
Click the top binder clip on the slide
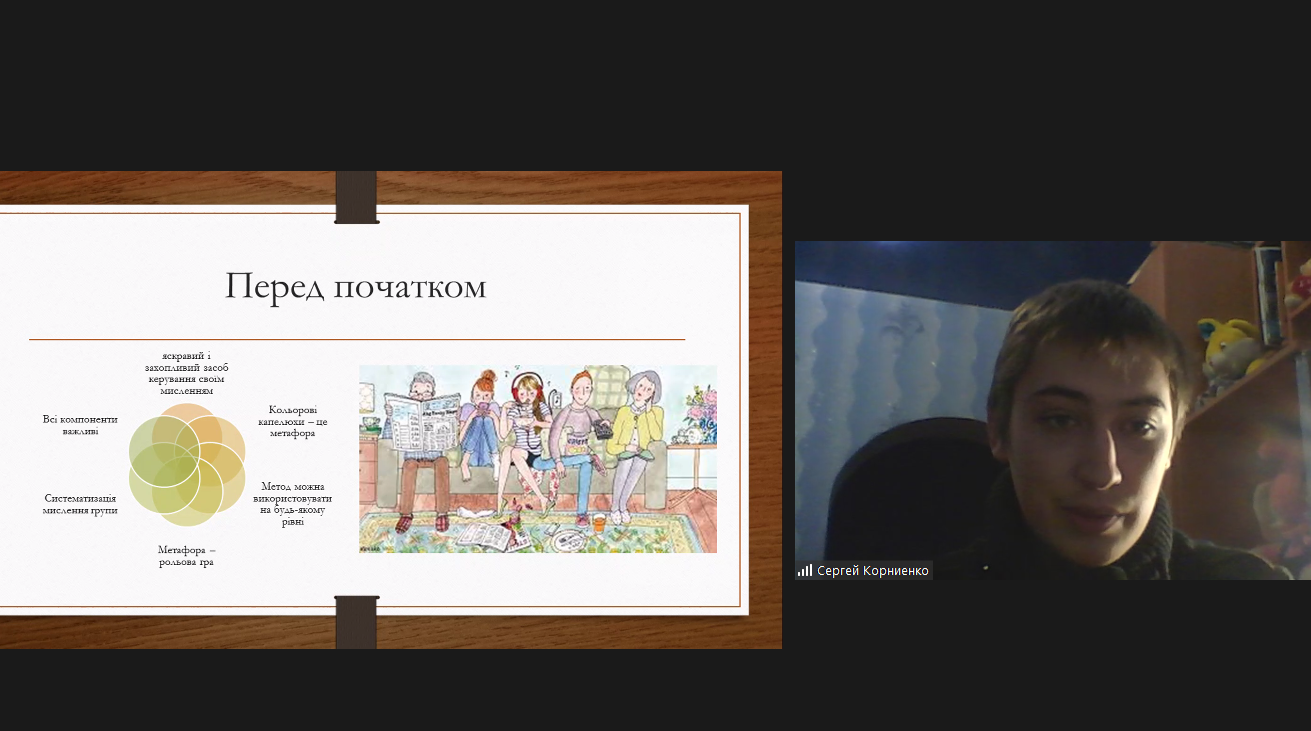[x=356, y=197]
